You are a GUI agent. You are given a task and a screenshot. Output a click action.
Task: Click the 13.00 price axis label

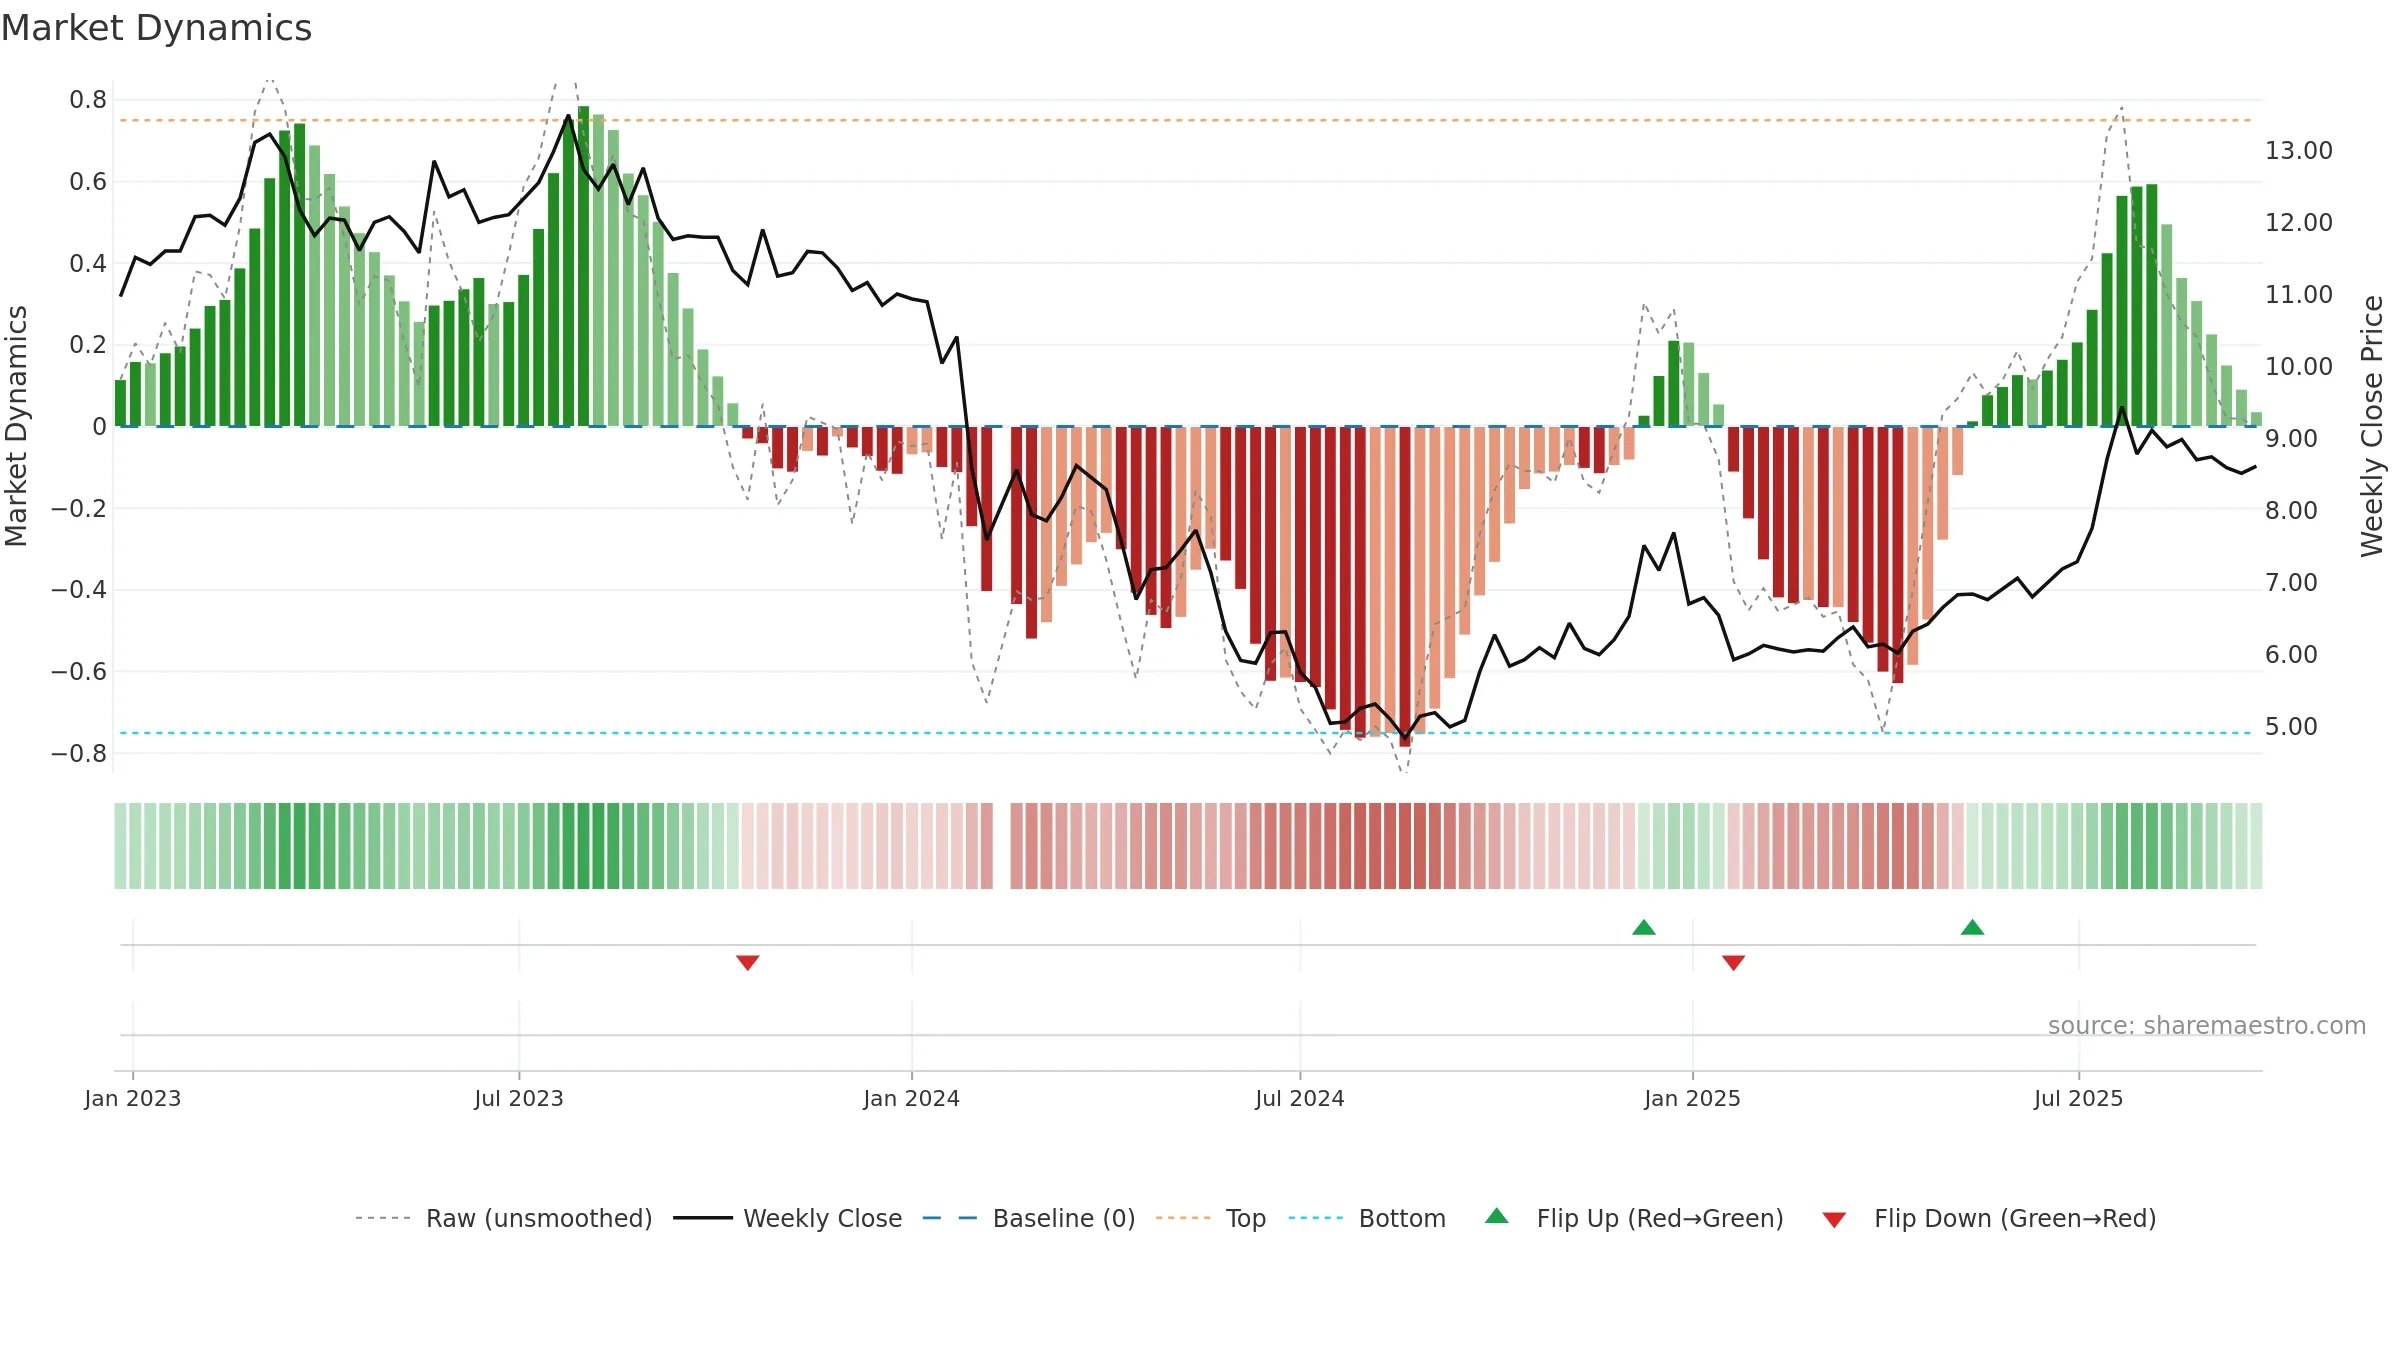point(2299,150)
